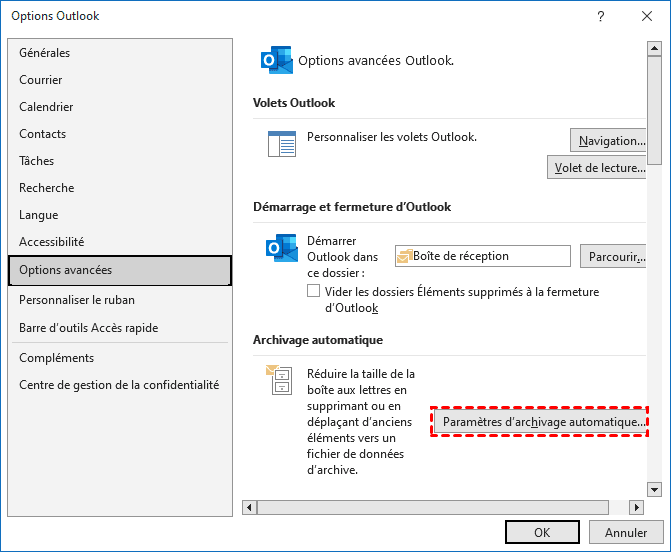Click the vertical scrollbar down arrow
This screenshot has height=552, width=671.
pyautogui.click(x=654, y=489)
